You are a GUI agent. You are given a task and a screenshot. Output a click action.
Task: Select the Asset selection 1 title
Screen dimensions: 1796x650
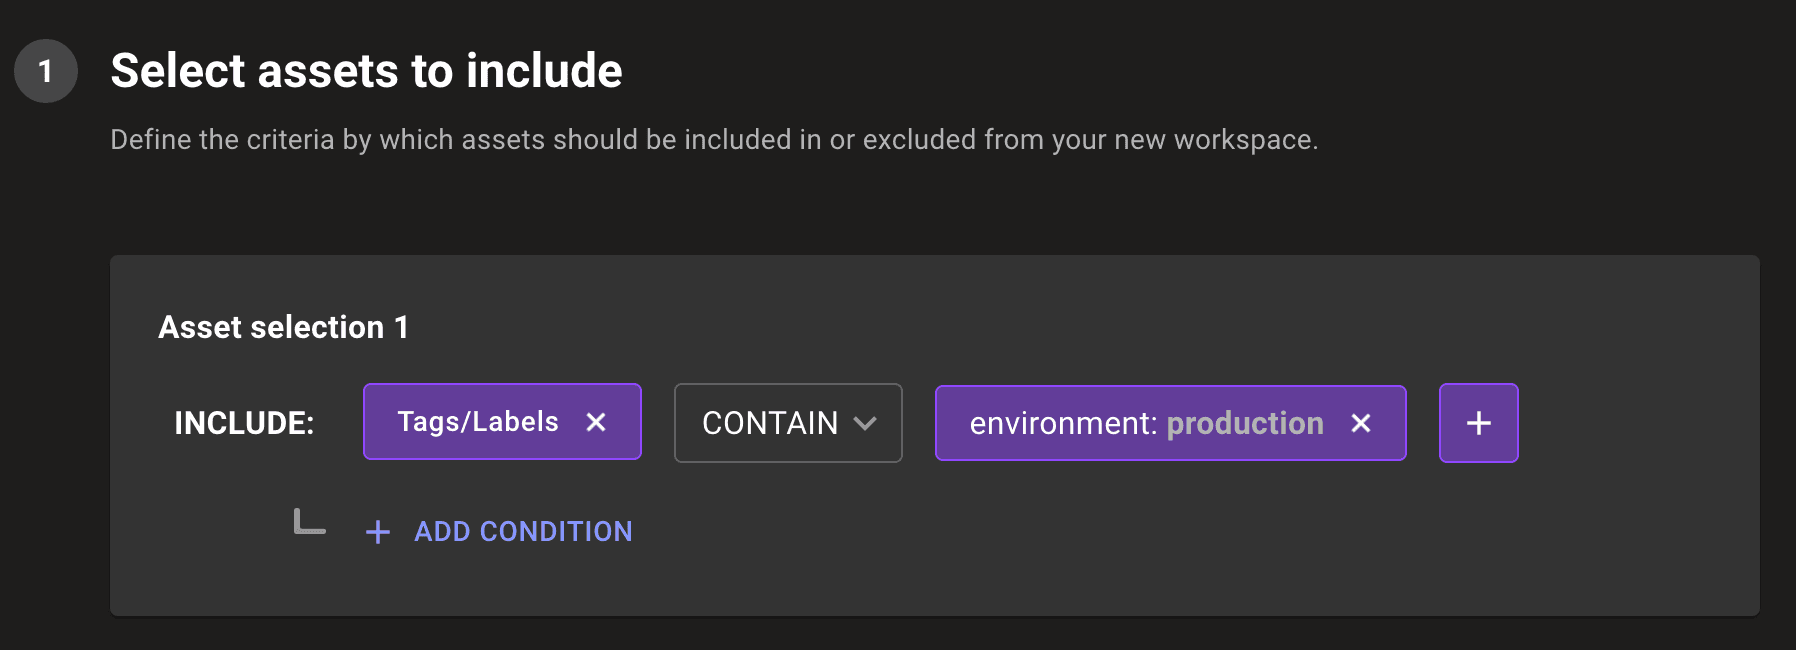(284, 327)
